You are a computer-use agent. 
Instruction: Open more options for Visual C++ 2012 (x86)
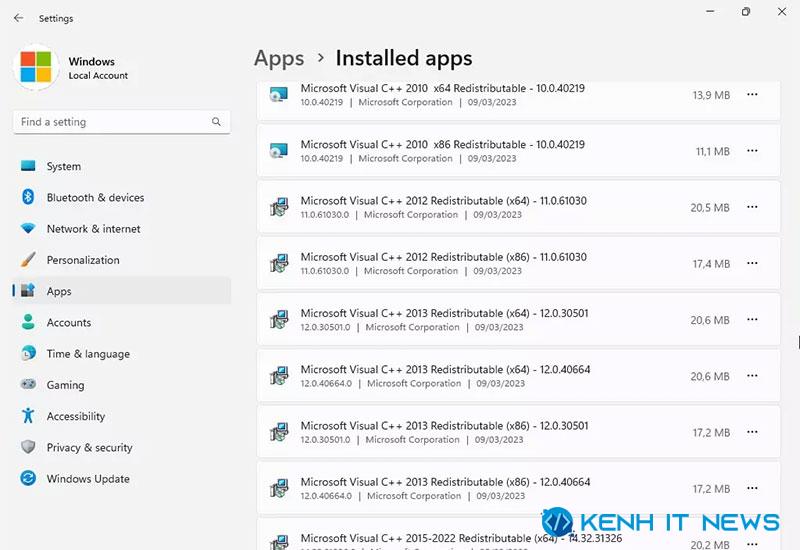click(x=752, y=263)
